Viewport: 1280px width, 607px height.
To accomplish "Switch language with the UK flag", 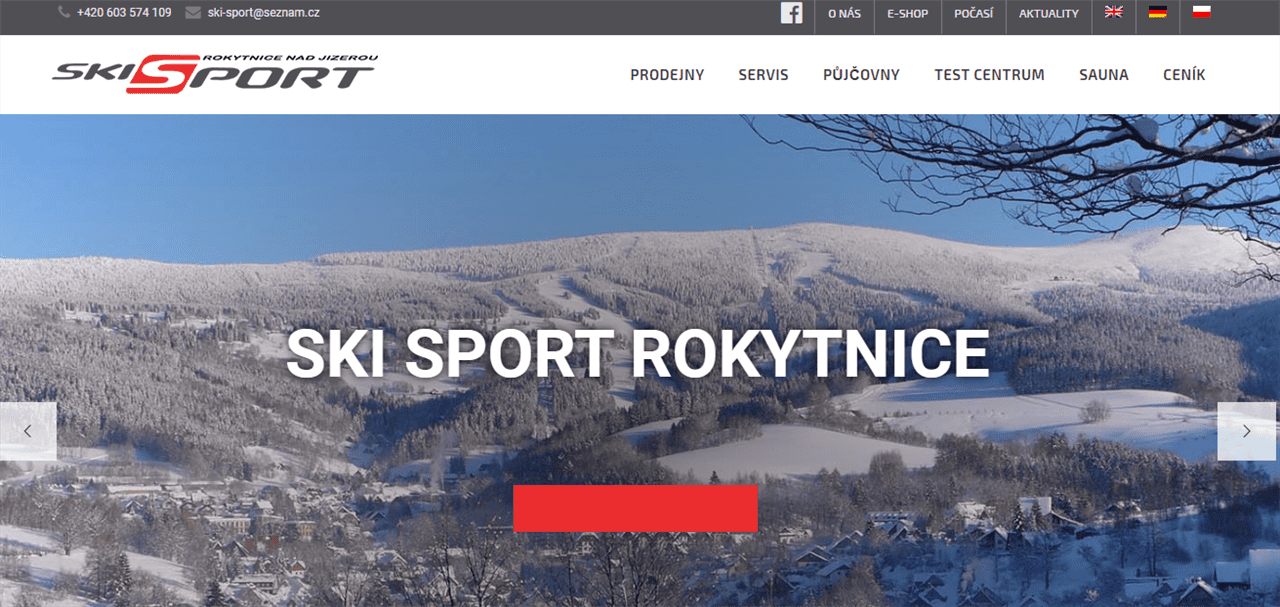I will point(1113,12).
